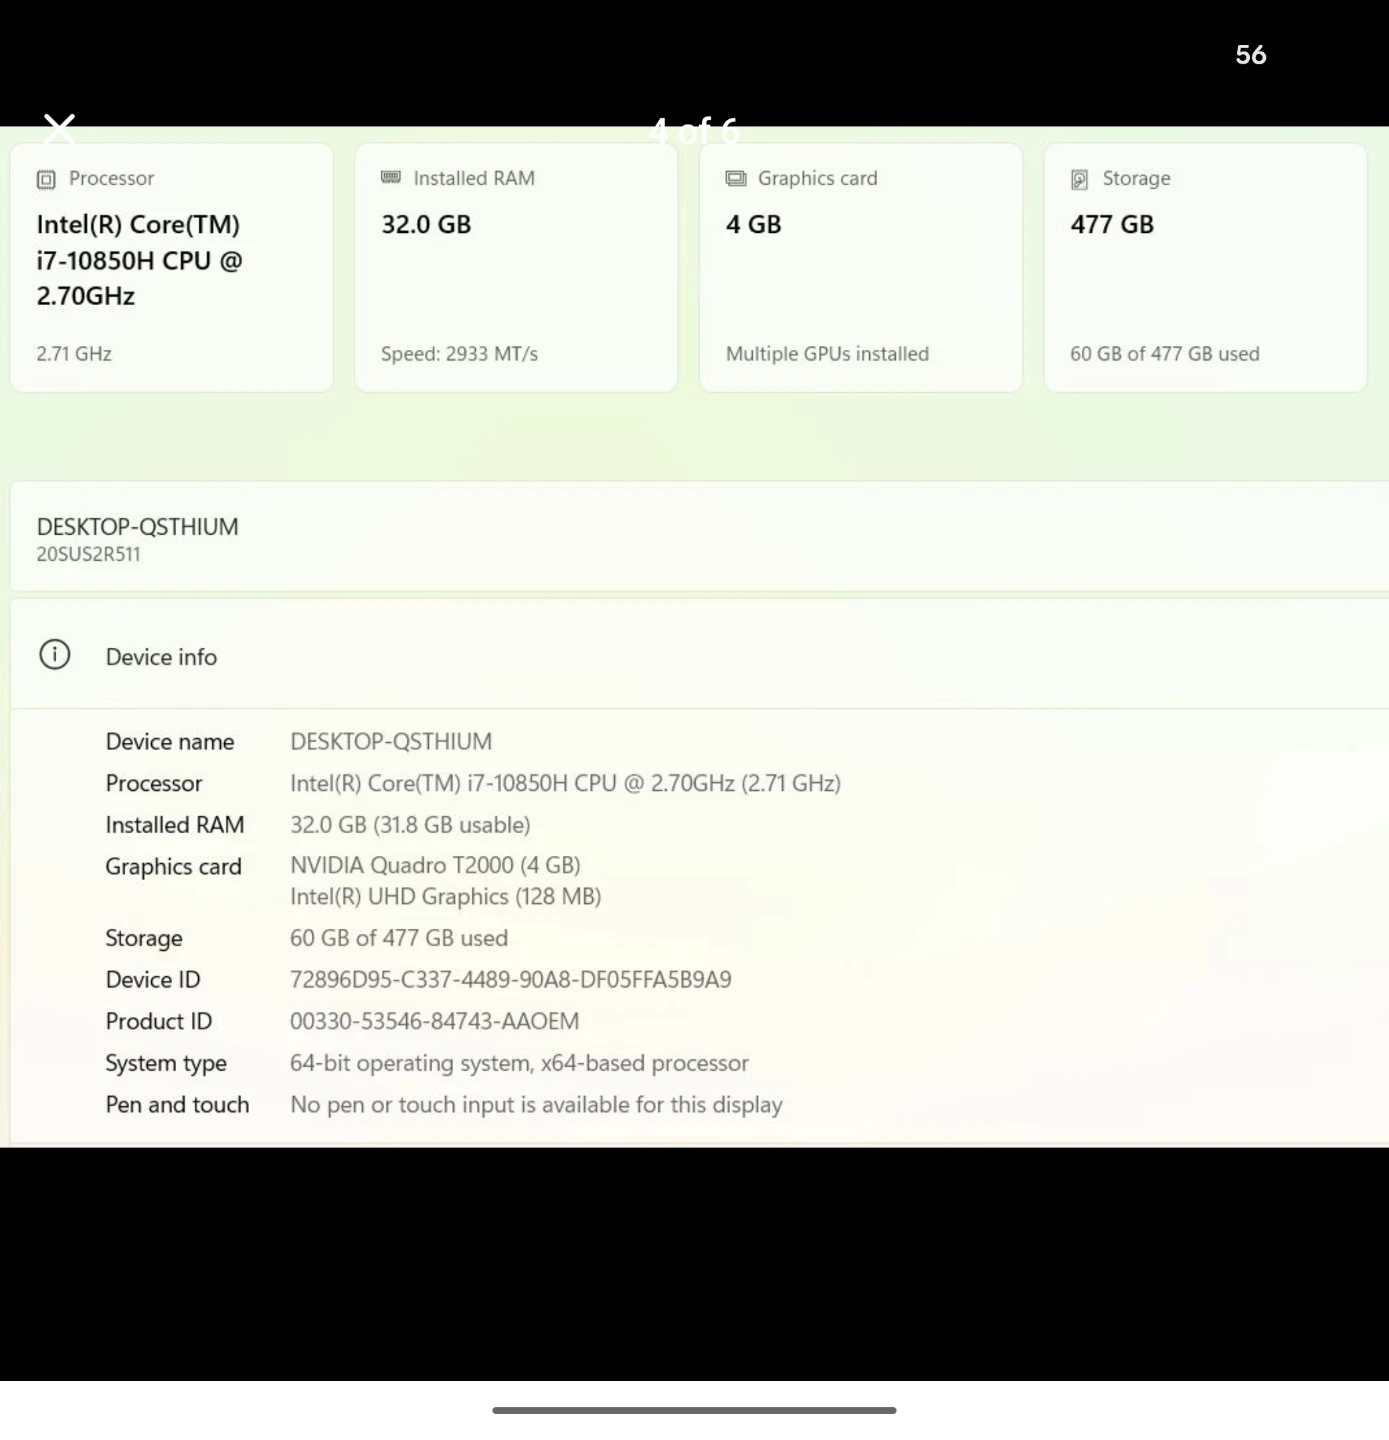Click the '56' indicator at the top right
The image size is (1389, 1440).
tap(1251, 55)
